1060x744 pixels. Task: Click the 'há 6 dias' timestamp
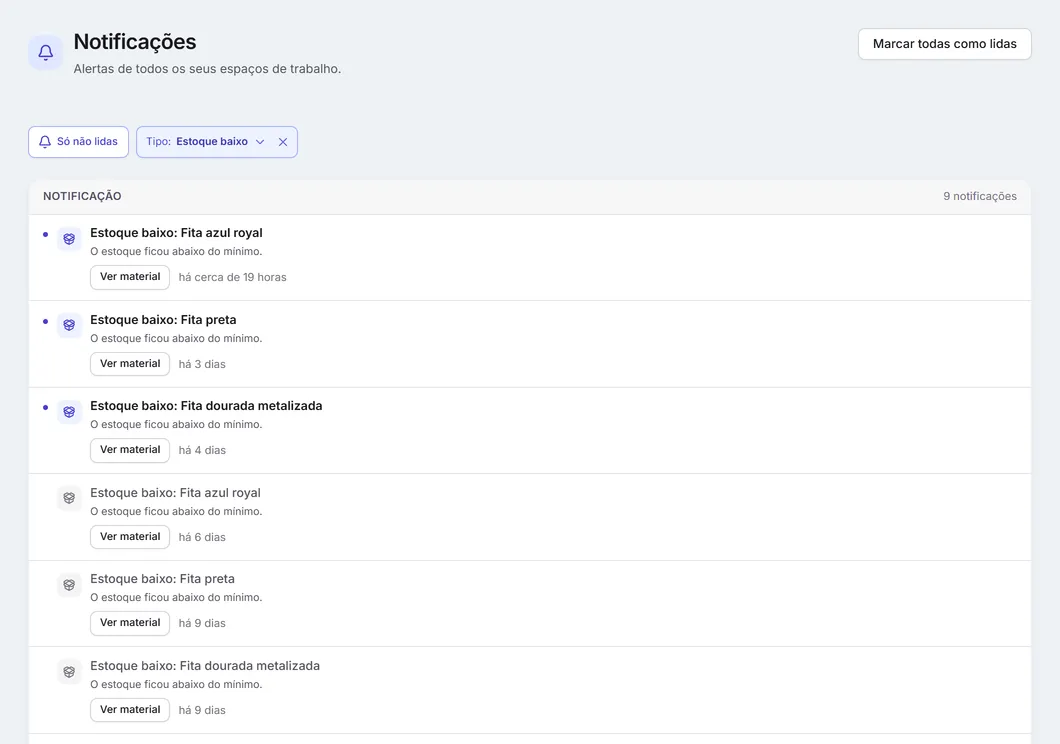pyautogui.click(x=202, y=537)
